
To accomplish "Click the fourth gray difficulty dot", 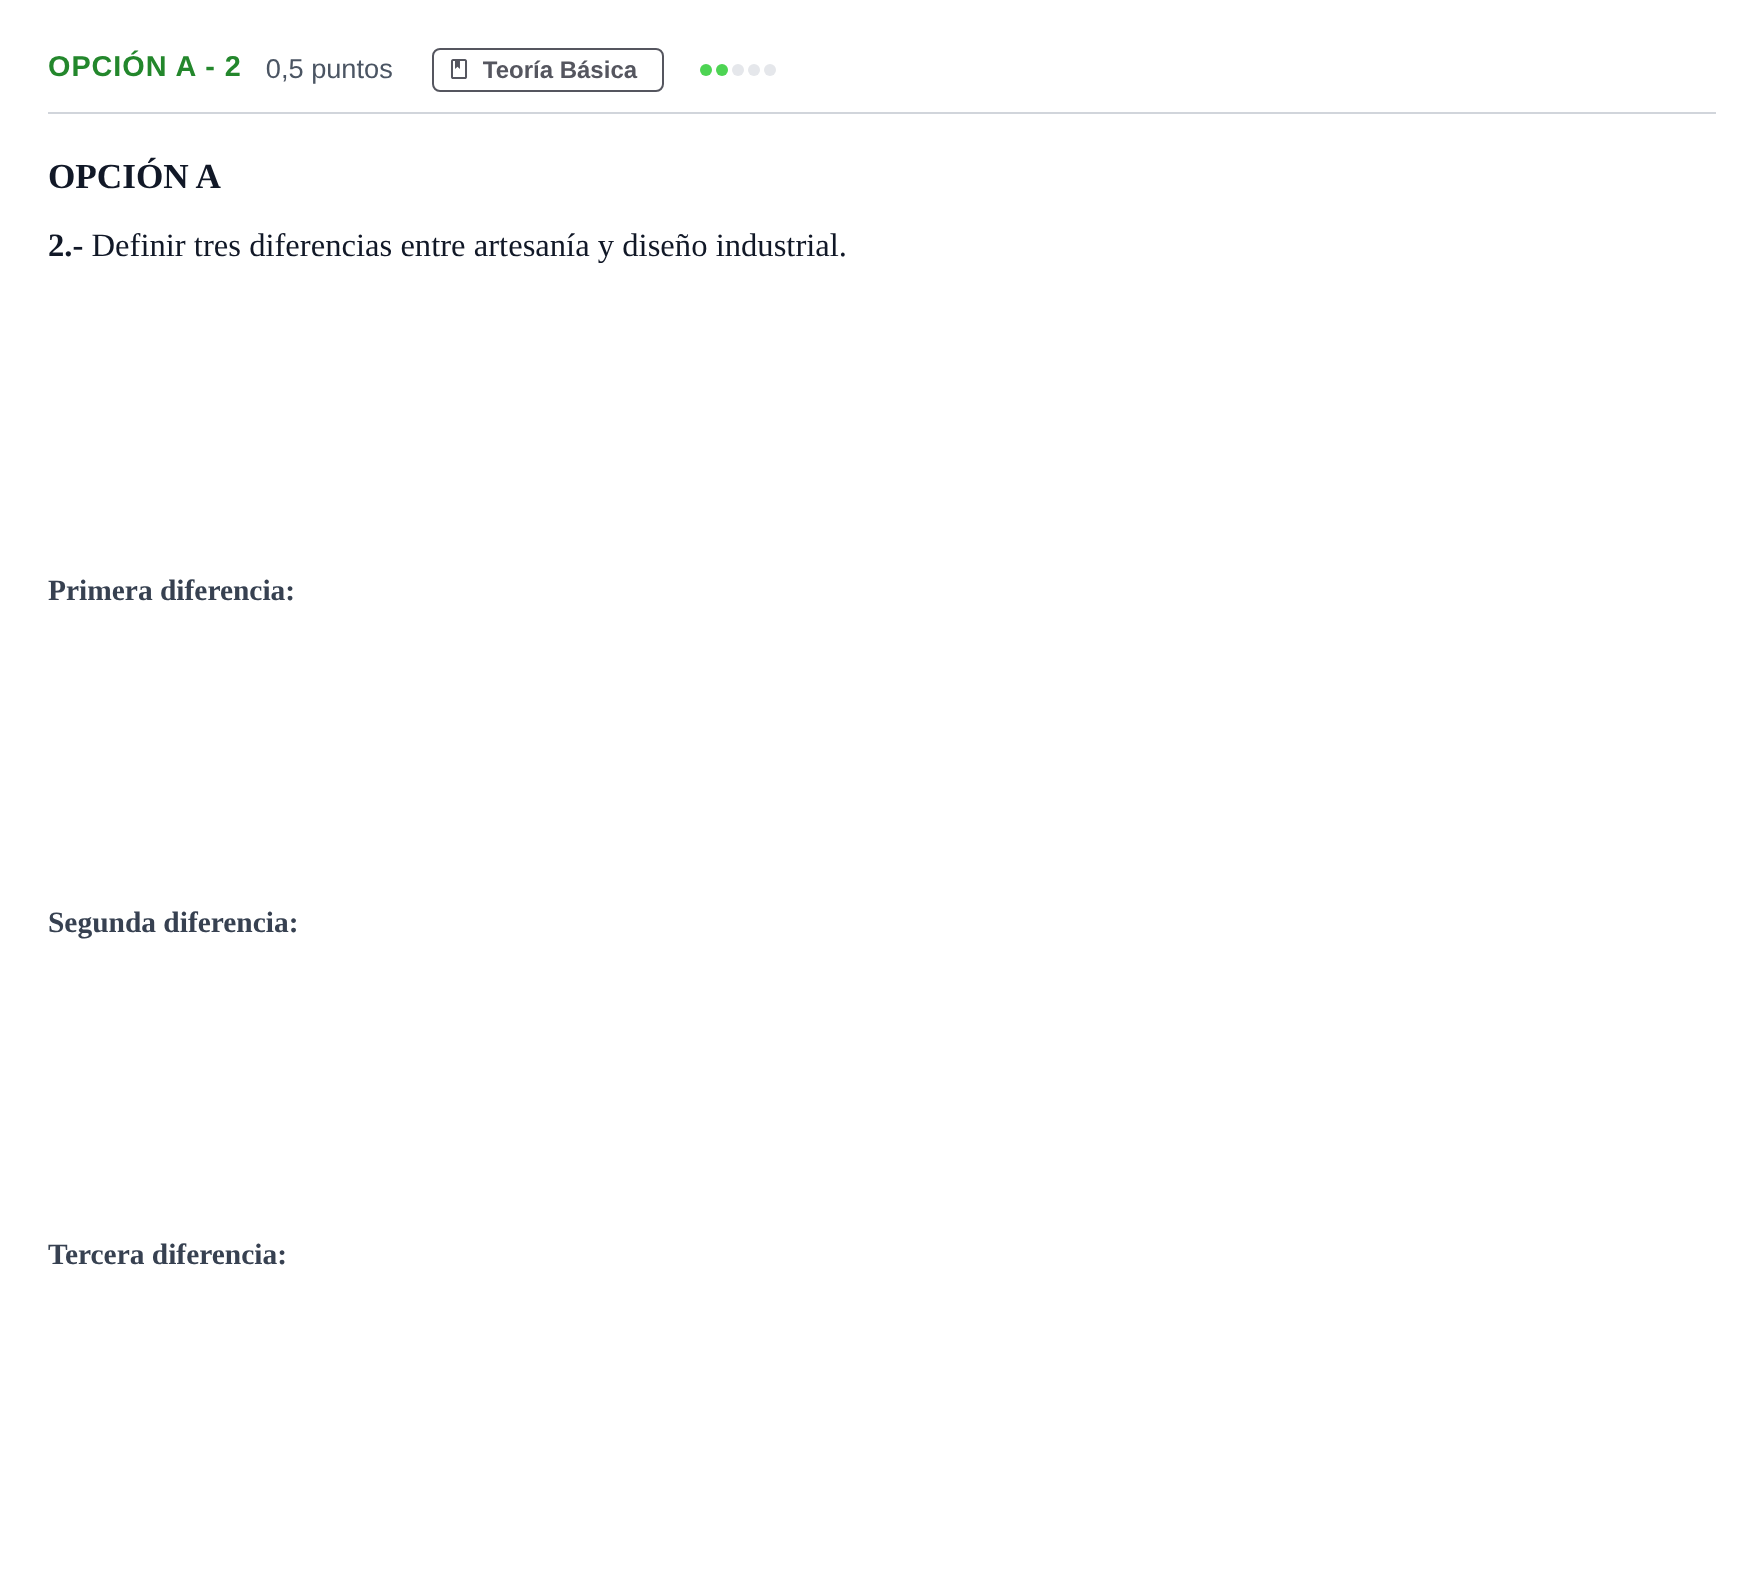I will tap(754, 70).
